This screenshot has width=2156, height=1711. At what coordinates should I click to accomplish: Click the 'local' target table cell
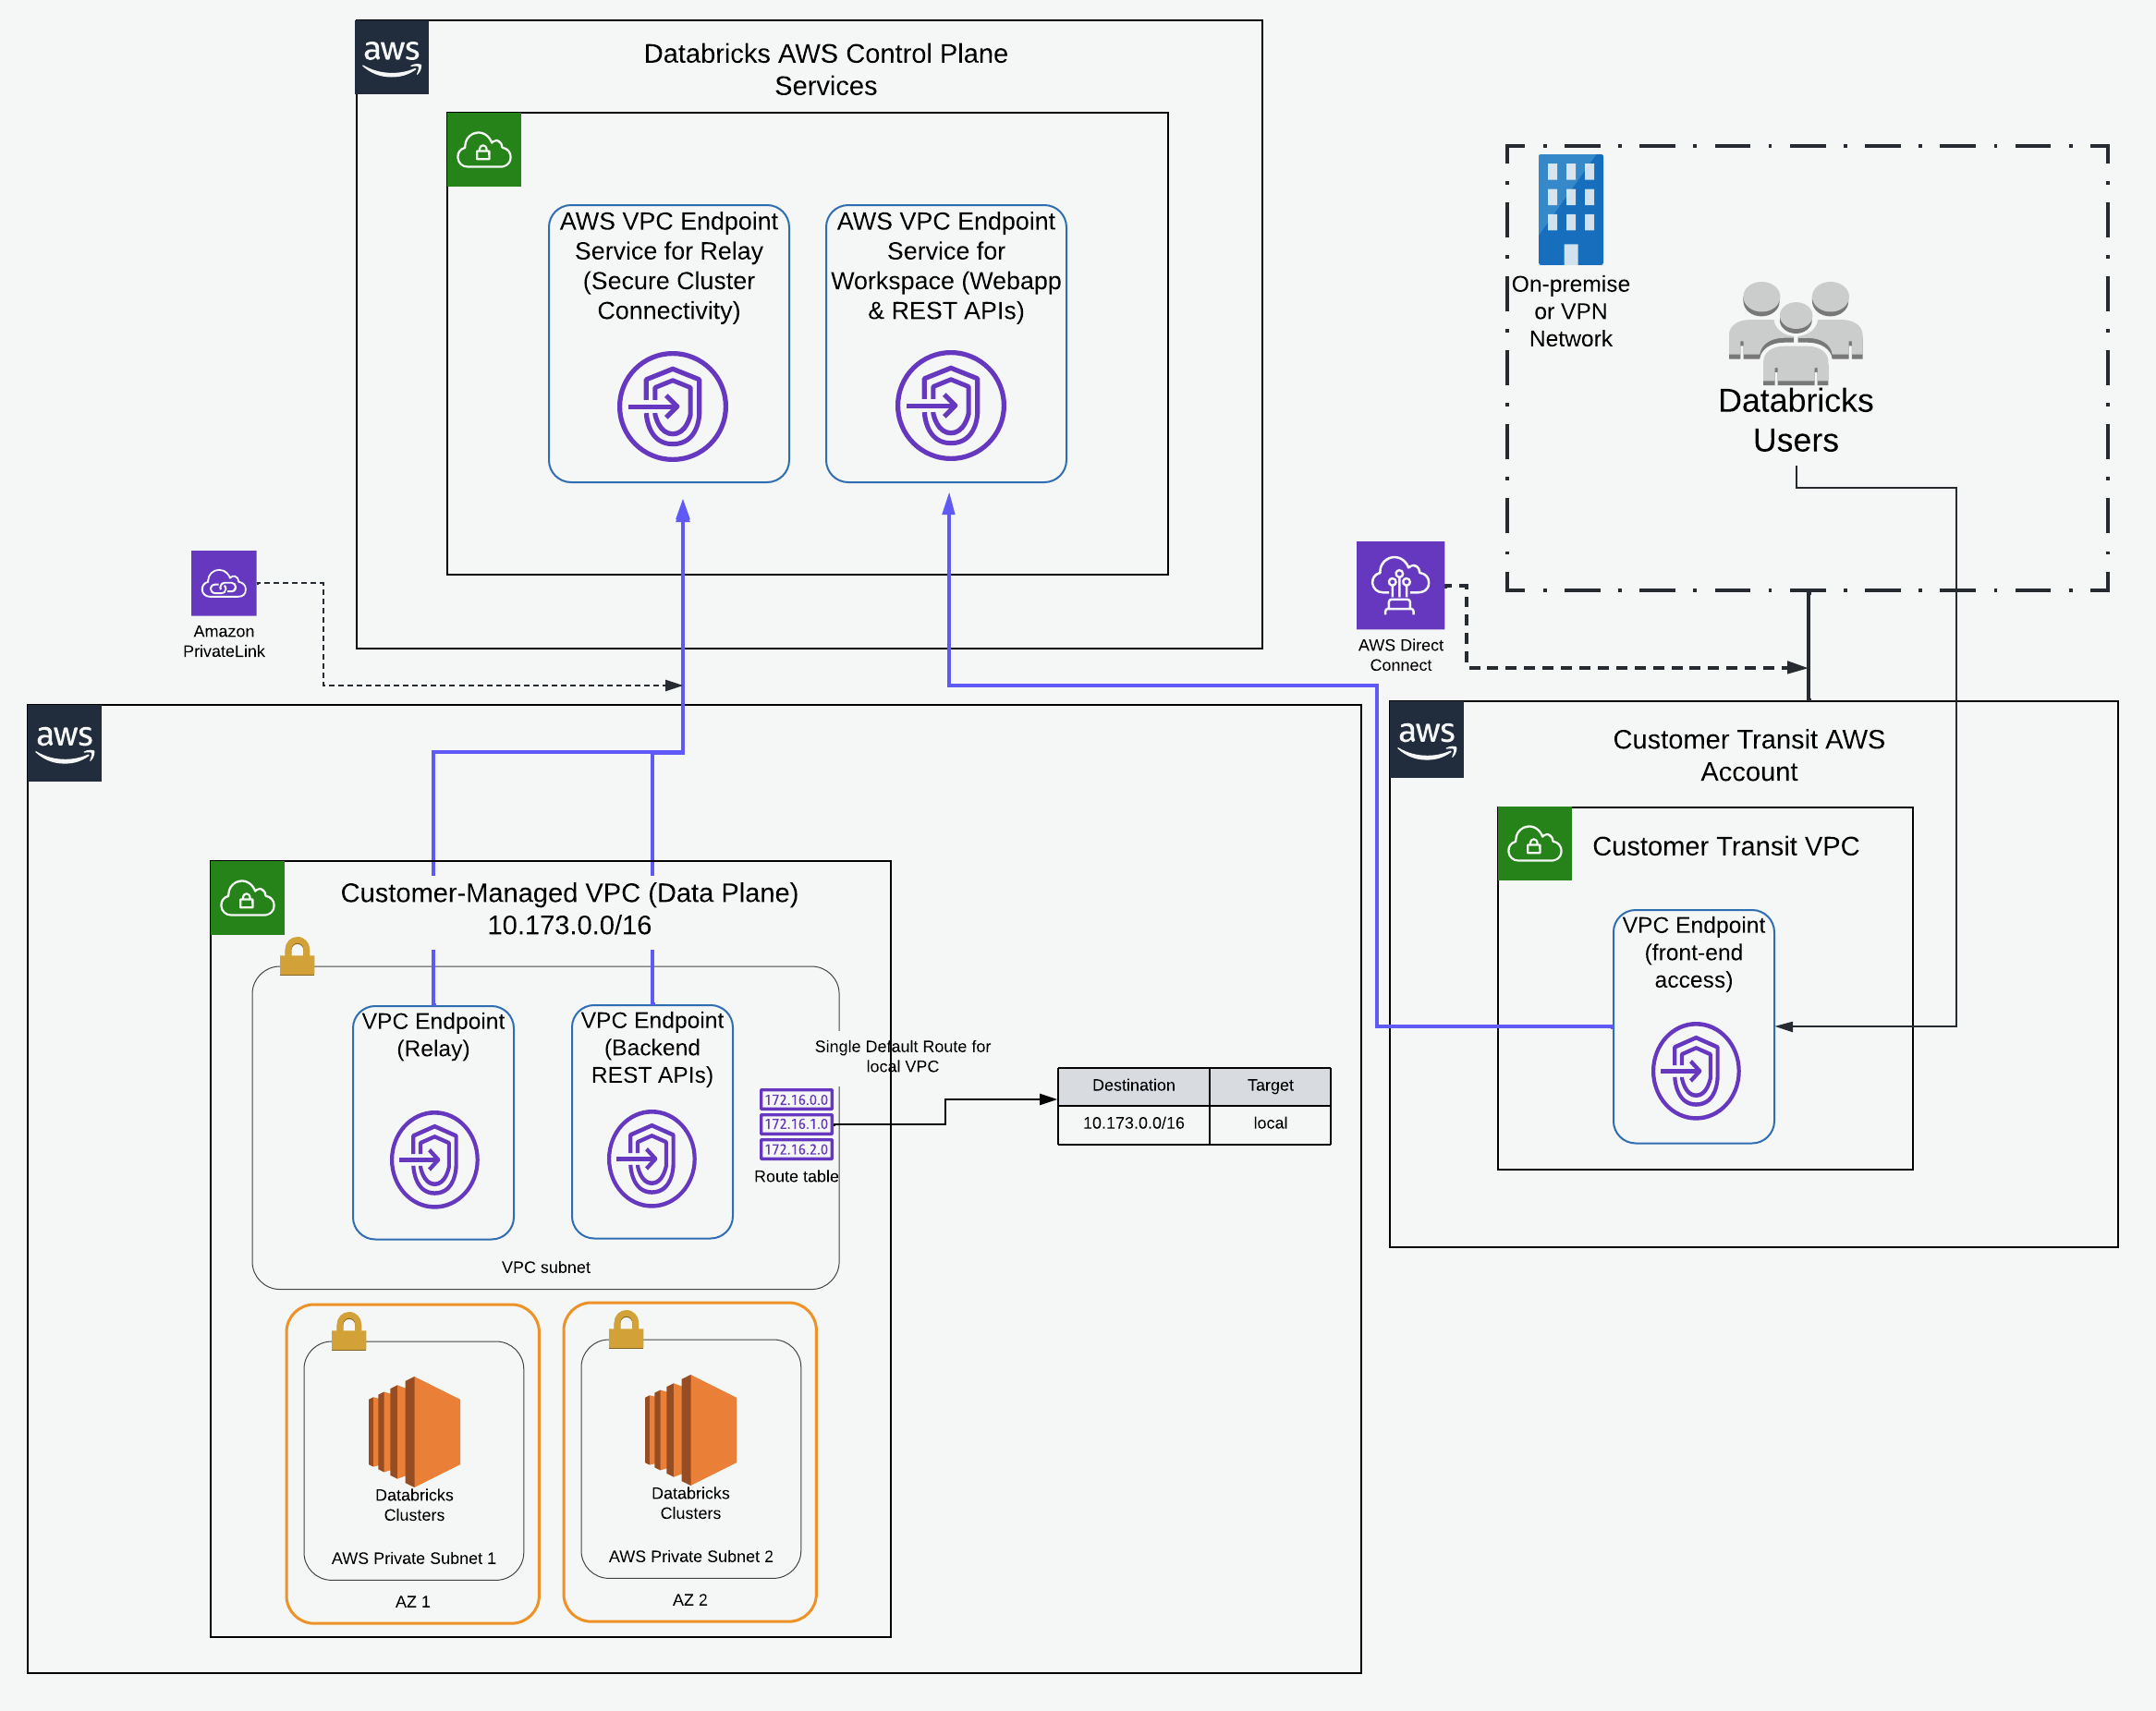[1270, 1123]
